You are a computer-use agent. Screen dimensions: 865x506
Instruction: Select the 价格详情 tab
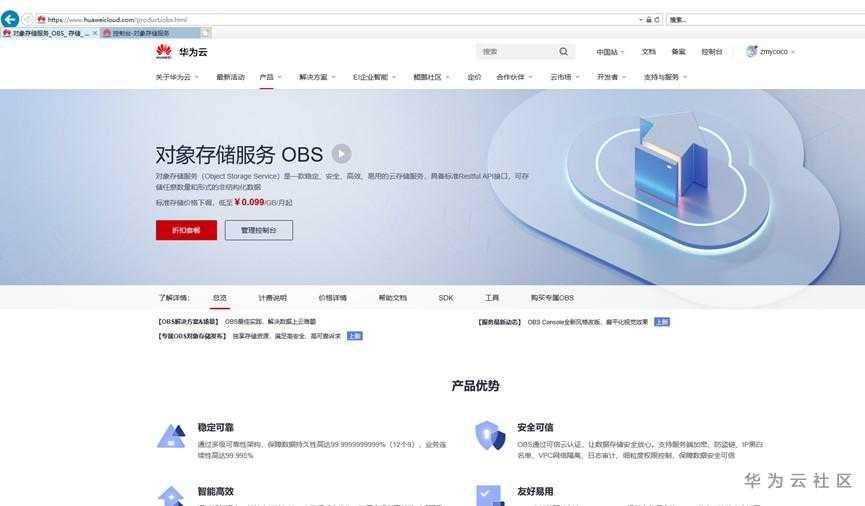click(x=333, y=298)
